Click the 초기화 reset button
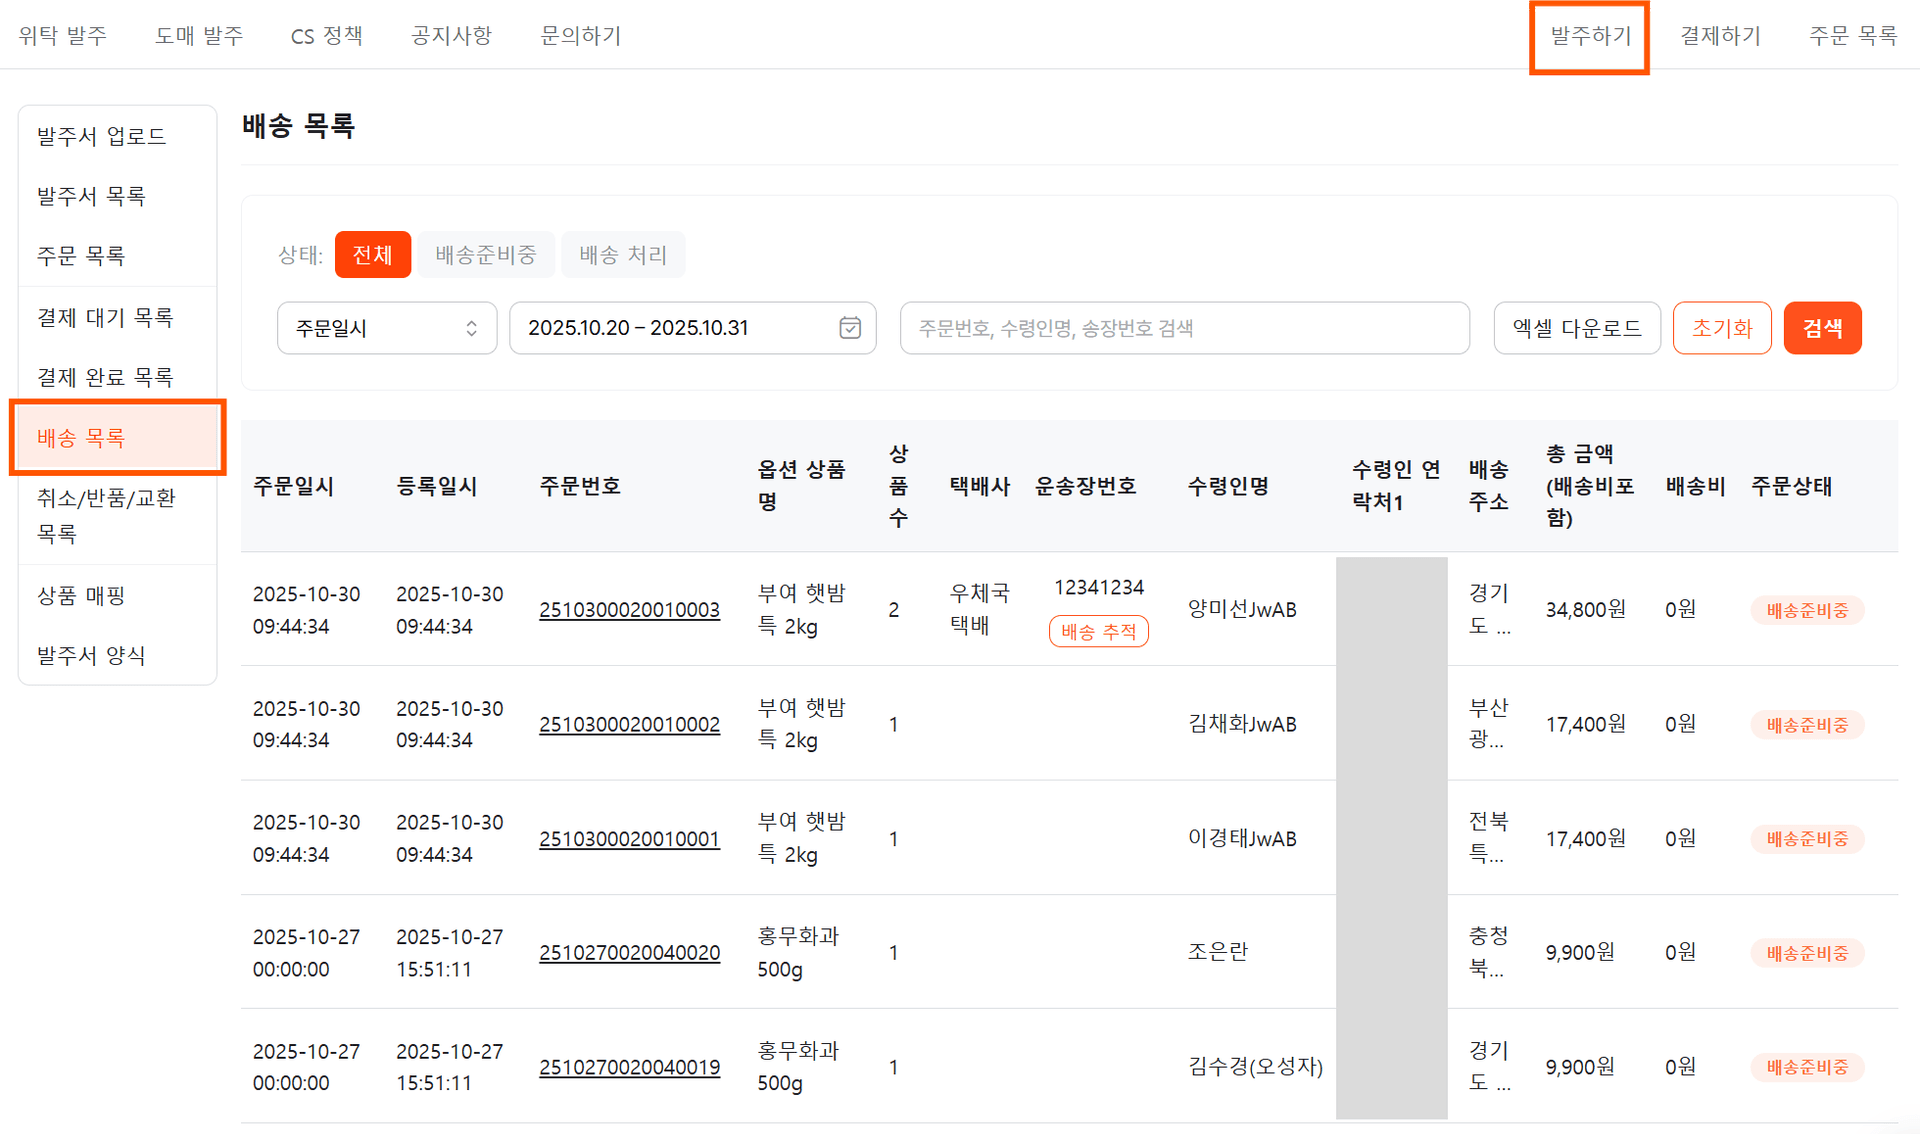Image resolution: width=1920 pixels, height=1134 pixels. click(x=1721, y=327)
